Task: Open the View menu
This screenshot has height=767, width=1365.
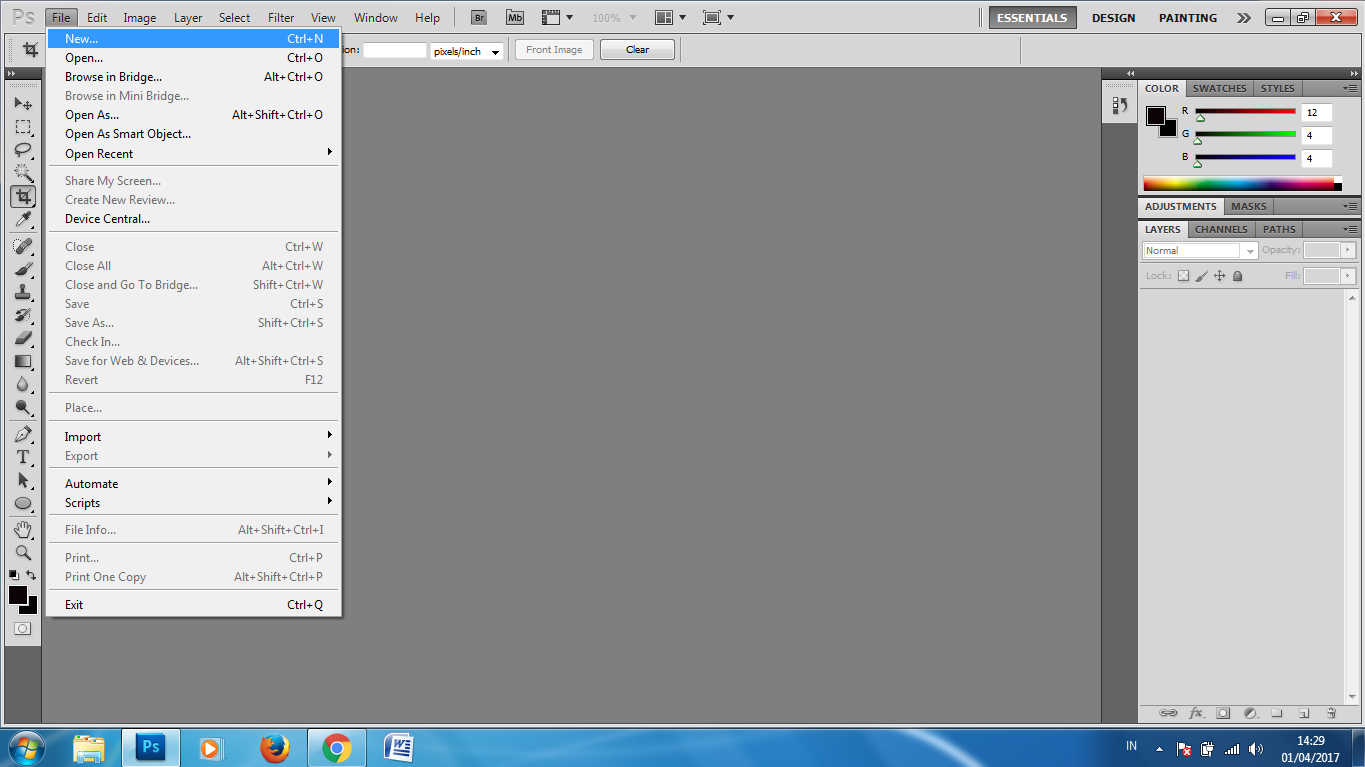Action: [322, 17]
